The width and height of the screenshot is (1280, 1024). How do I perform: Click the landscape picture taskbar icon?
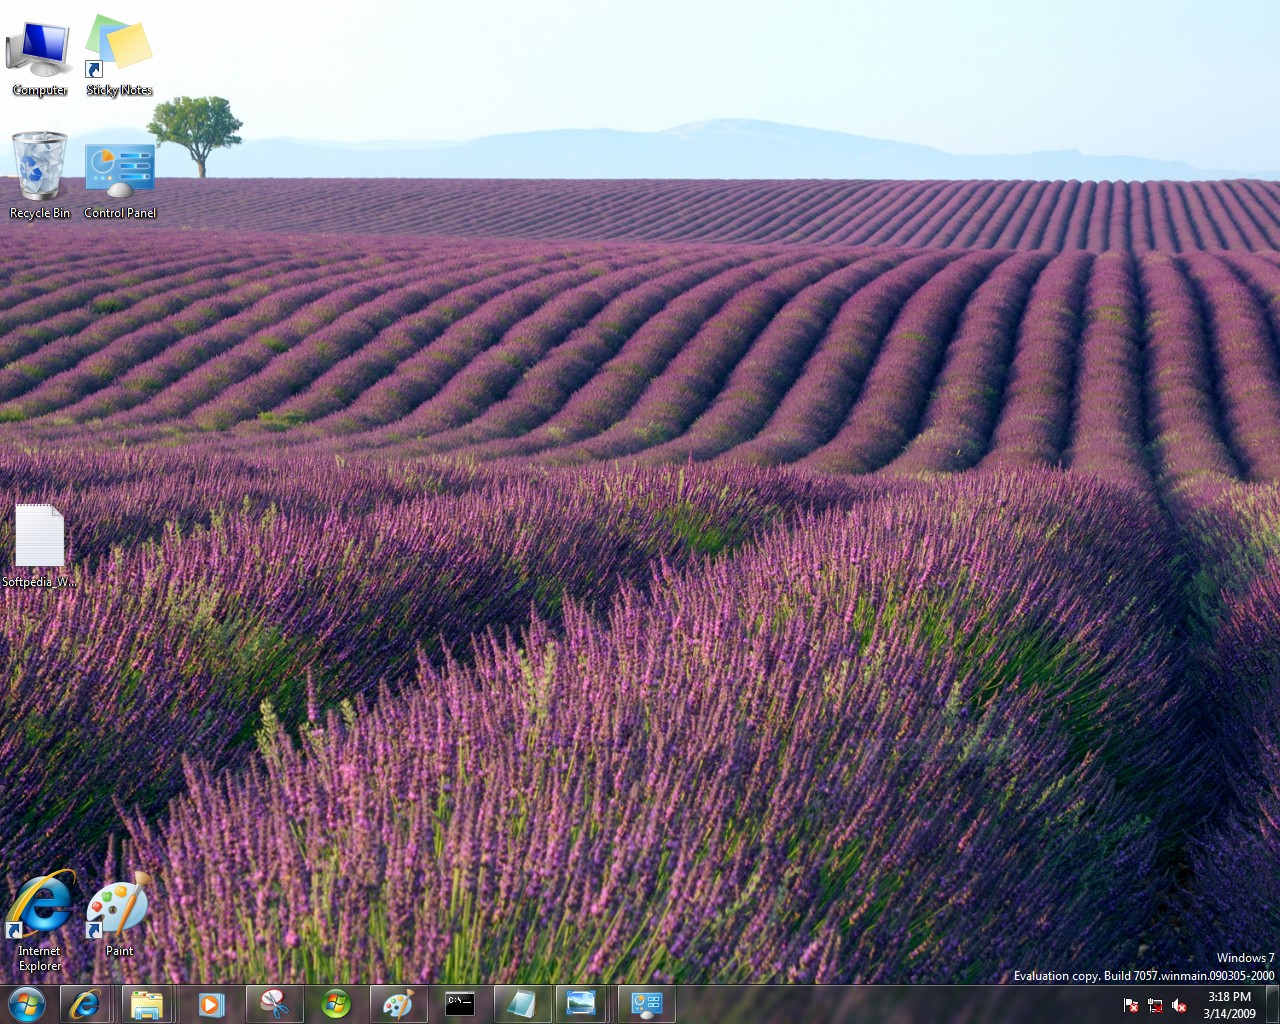tap(581, 1004)
